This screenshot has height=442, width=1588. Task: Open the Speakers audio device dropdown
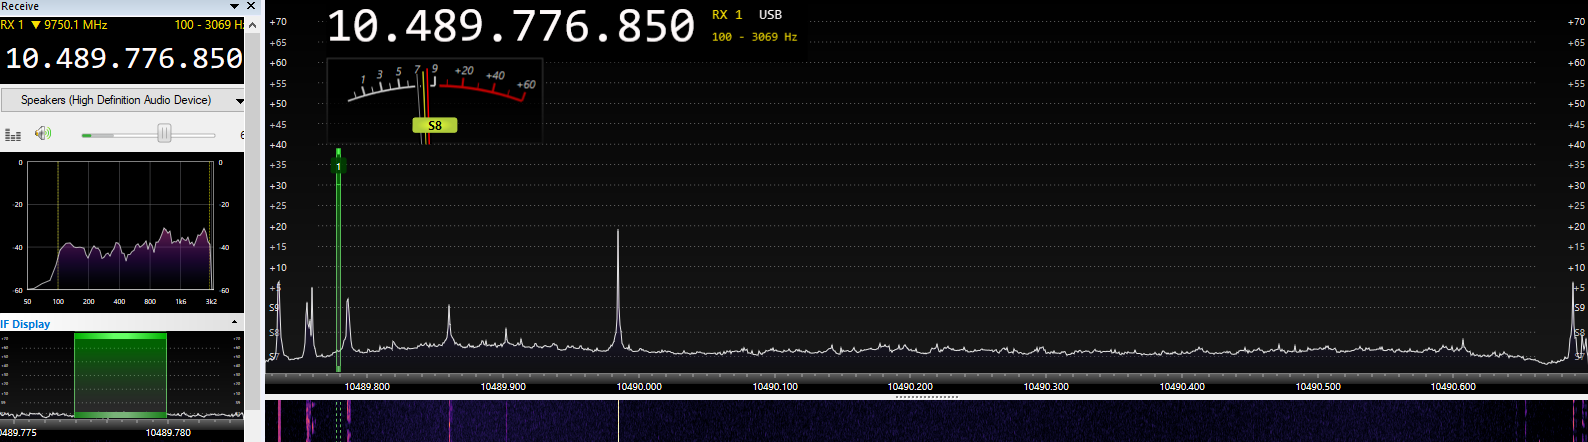click(x=239, y=101)
